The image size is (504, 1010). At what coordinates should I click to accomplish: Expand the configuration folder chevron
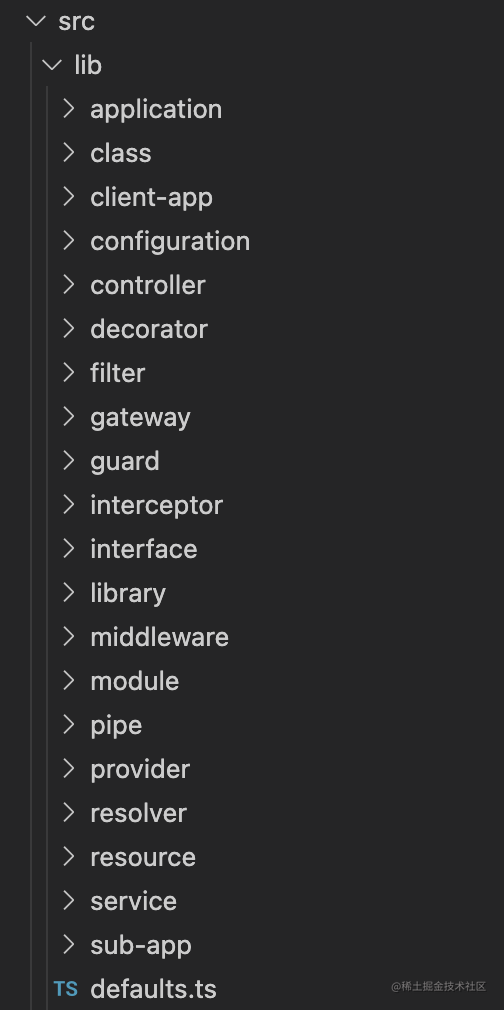coord(69,241)
